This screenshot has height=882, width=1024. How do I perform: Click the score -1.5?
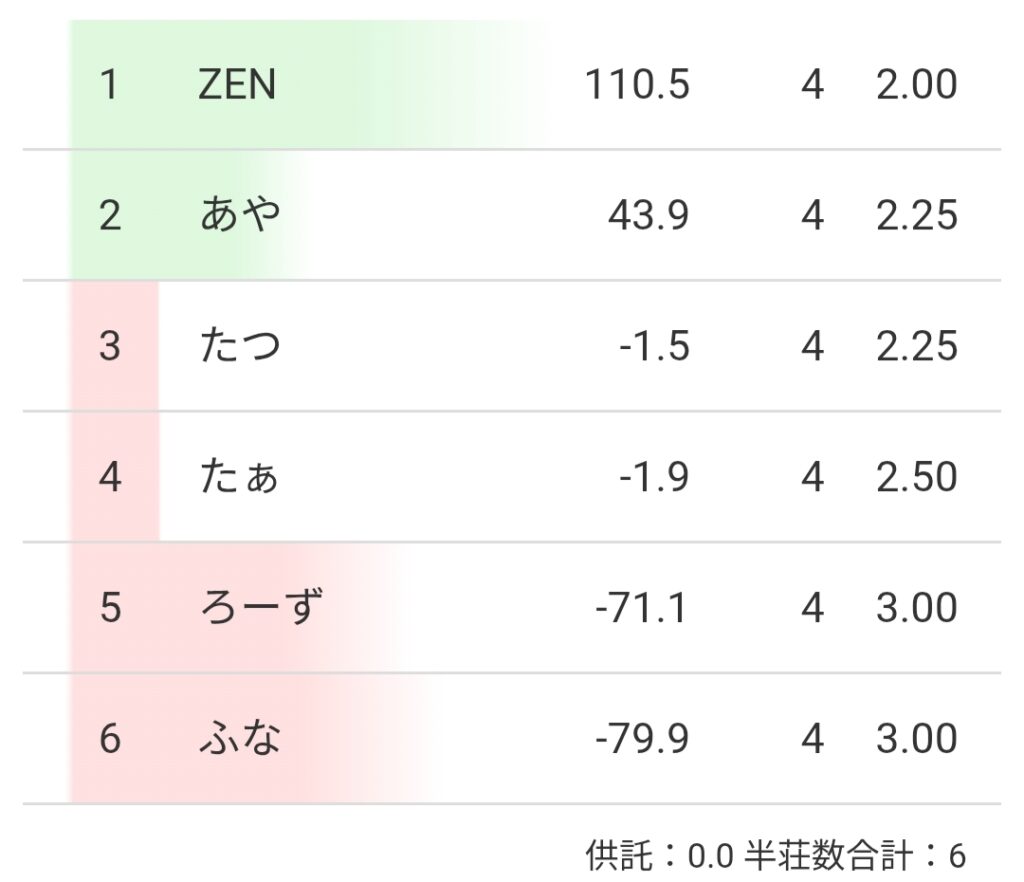pyautogui.click(x=654, y=347)
